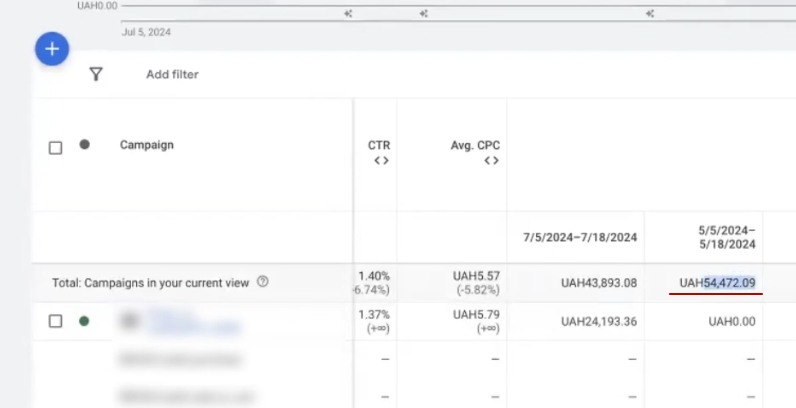
Task: Click the blue plus new campaign button
Action: pos(52,48)
